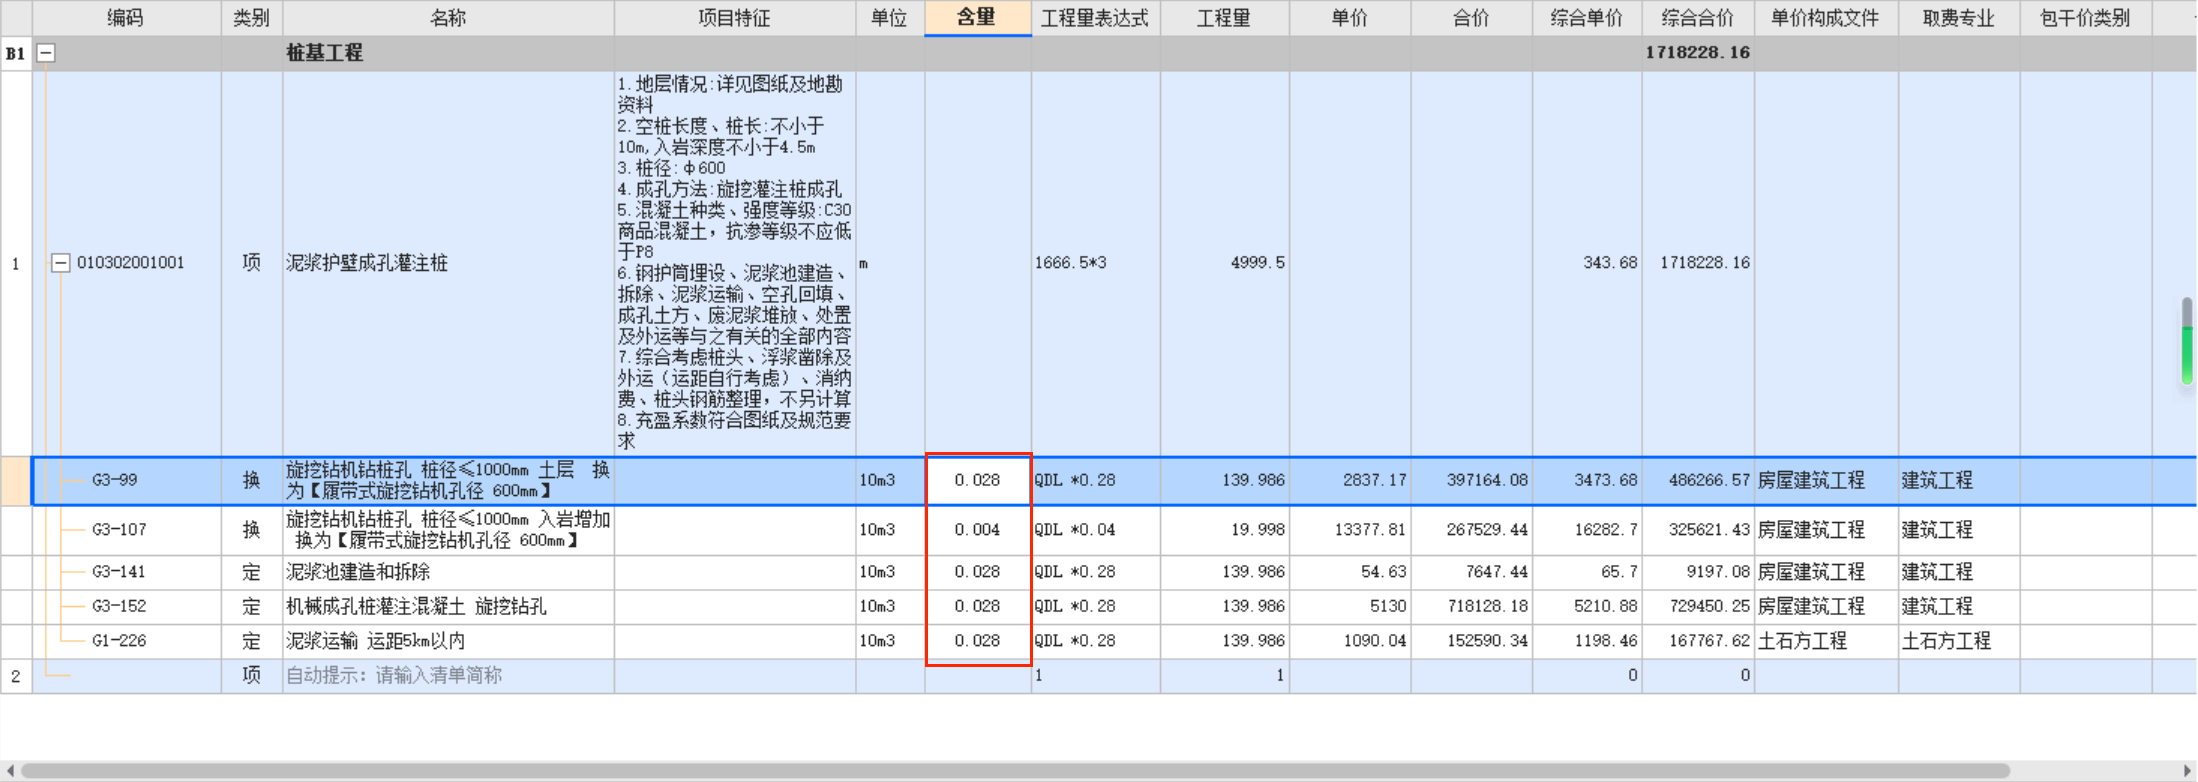The height and width of the screenshot is (782, 2198).
Task: Click 含量 cell in G1-226 row
Action: click(978, 641)
